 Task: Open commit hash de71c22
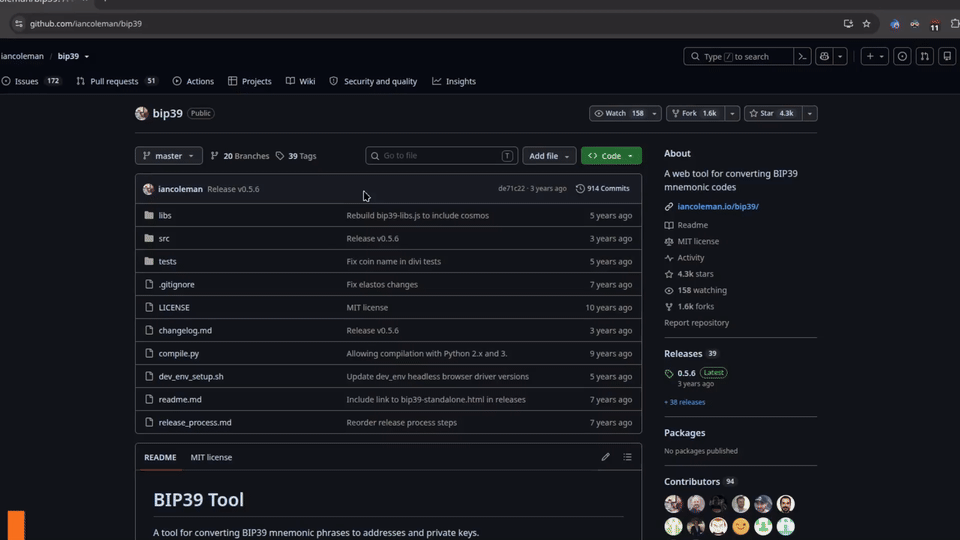[x=511, y=189]
